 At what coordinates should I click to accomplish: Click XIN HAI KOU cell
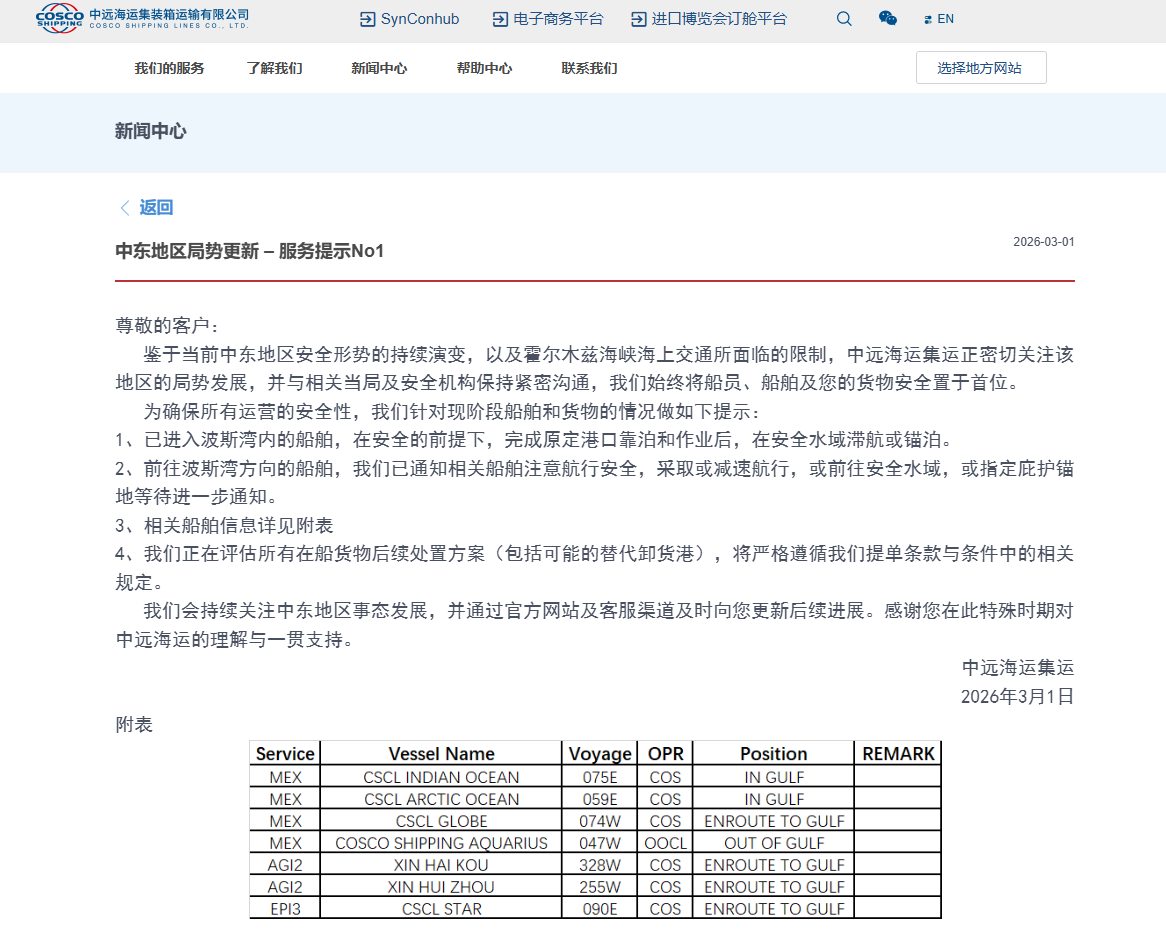pos(441,865)
